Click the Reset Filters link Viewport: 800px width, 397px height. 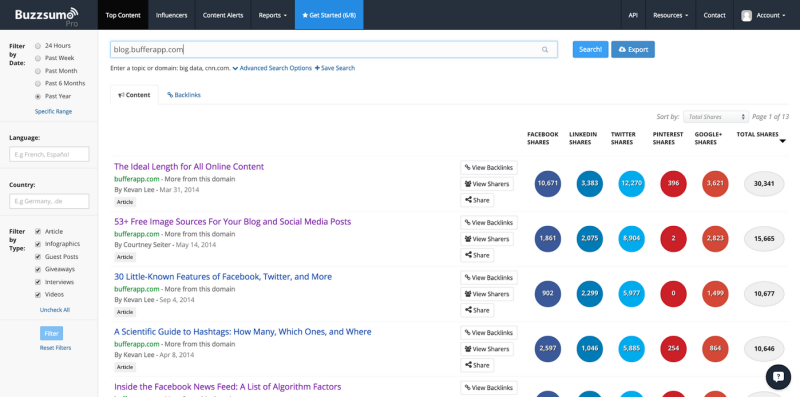[x=56, y=348]
